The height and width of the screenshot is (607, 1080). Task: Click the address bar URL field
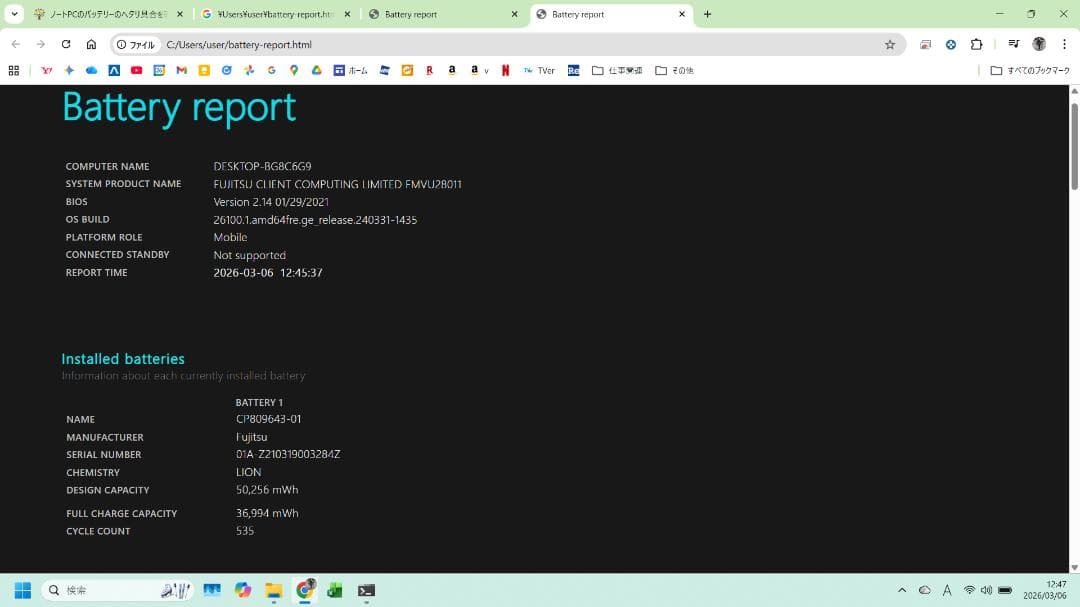coord(500,44)
